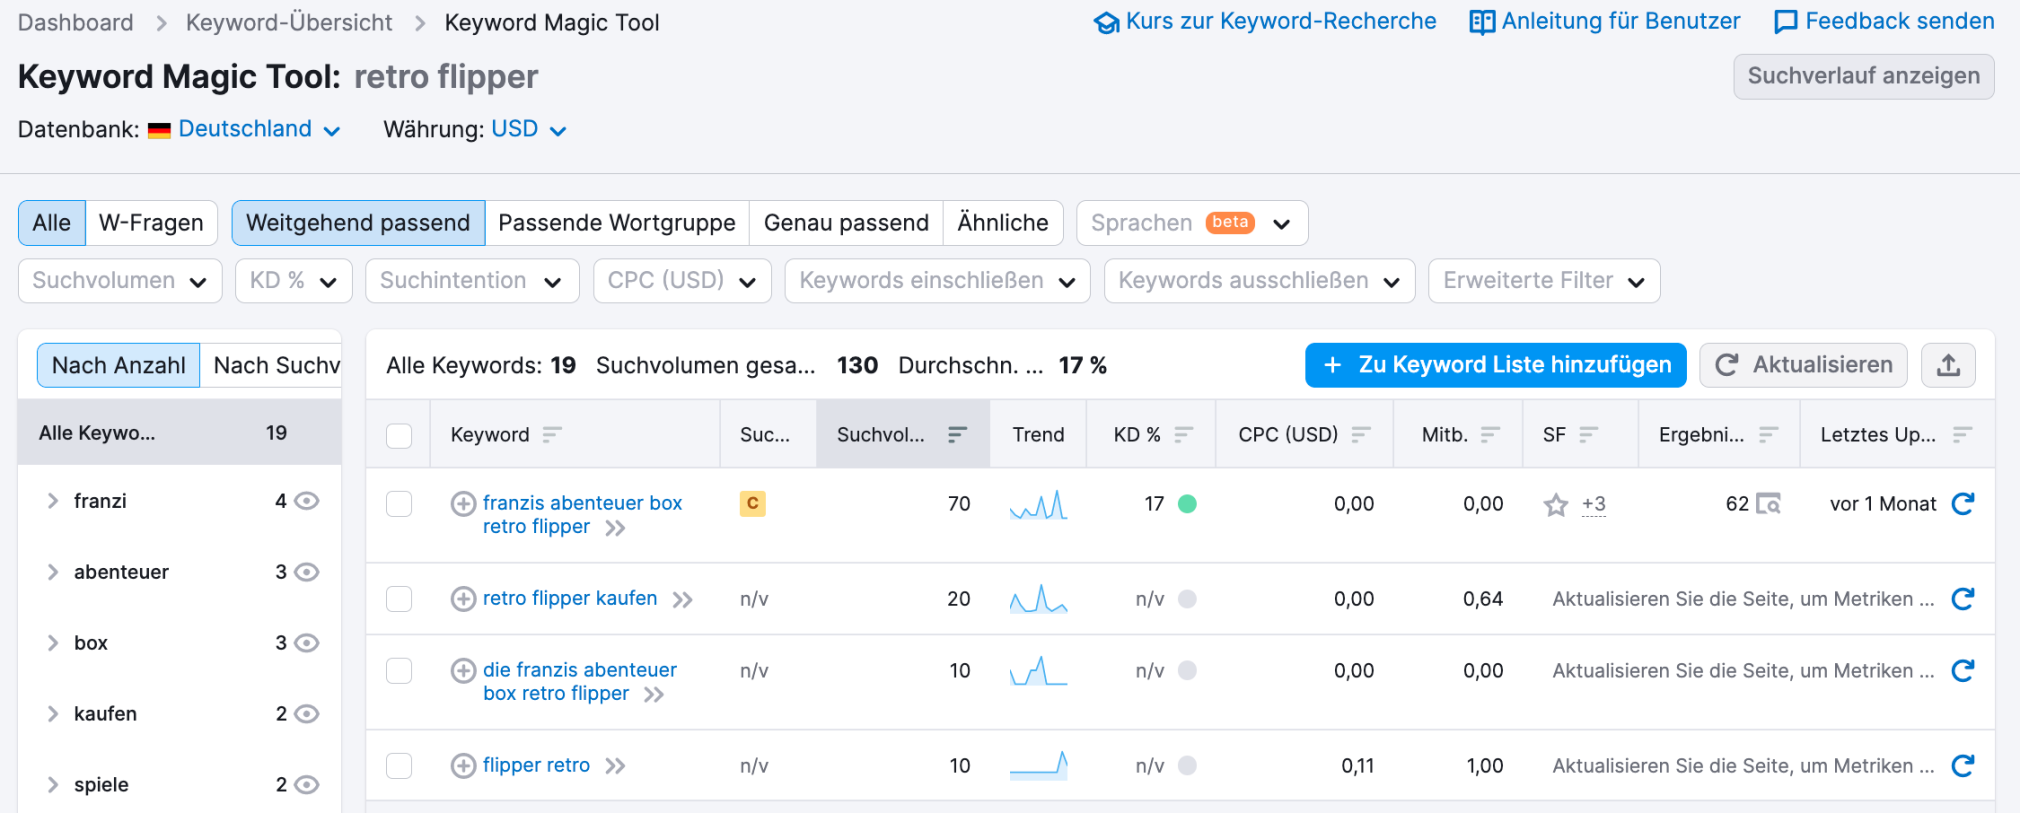Sort by CPC (USD) column icon
Image resolution: width=2020 pixels, height=813 pixels.
(1361, 434)
